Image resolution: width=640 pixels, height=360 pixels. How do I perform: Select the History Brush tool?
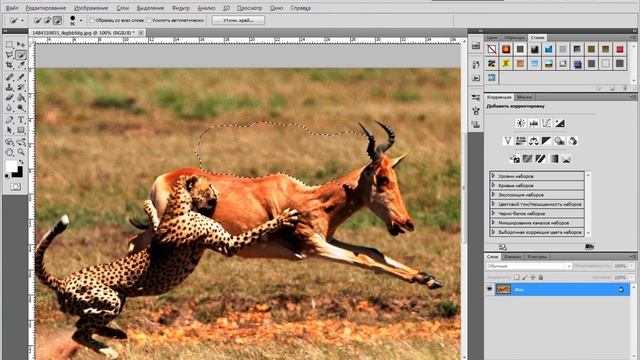click(x=21, y=87)
